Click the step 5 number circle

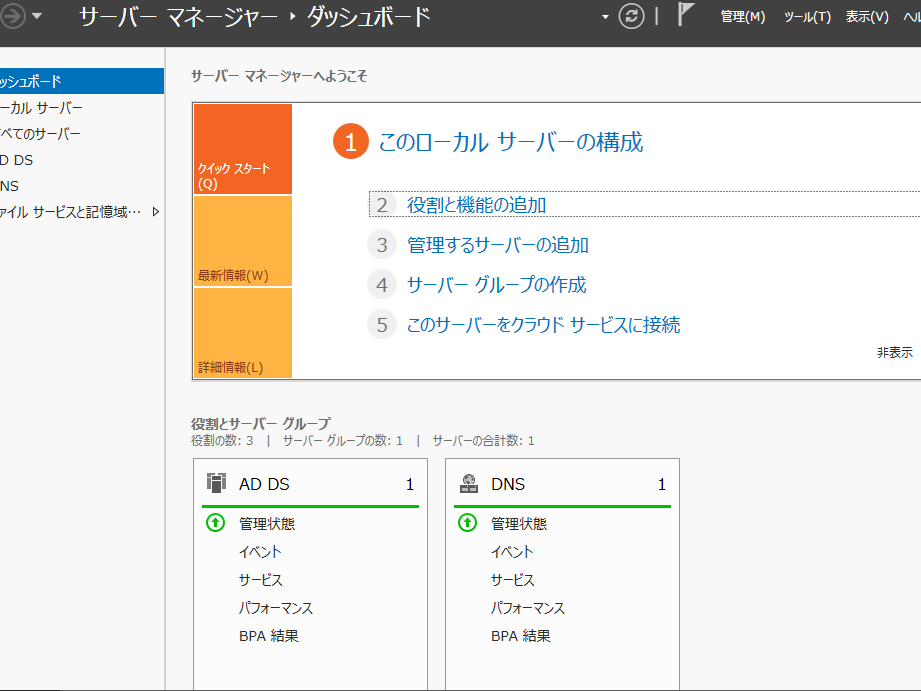tap(382, 325)
